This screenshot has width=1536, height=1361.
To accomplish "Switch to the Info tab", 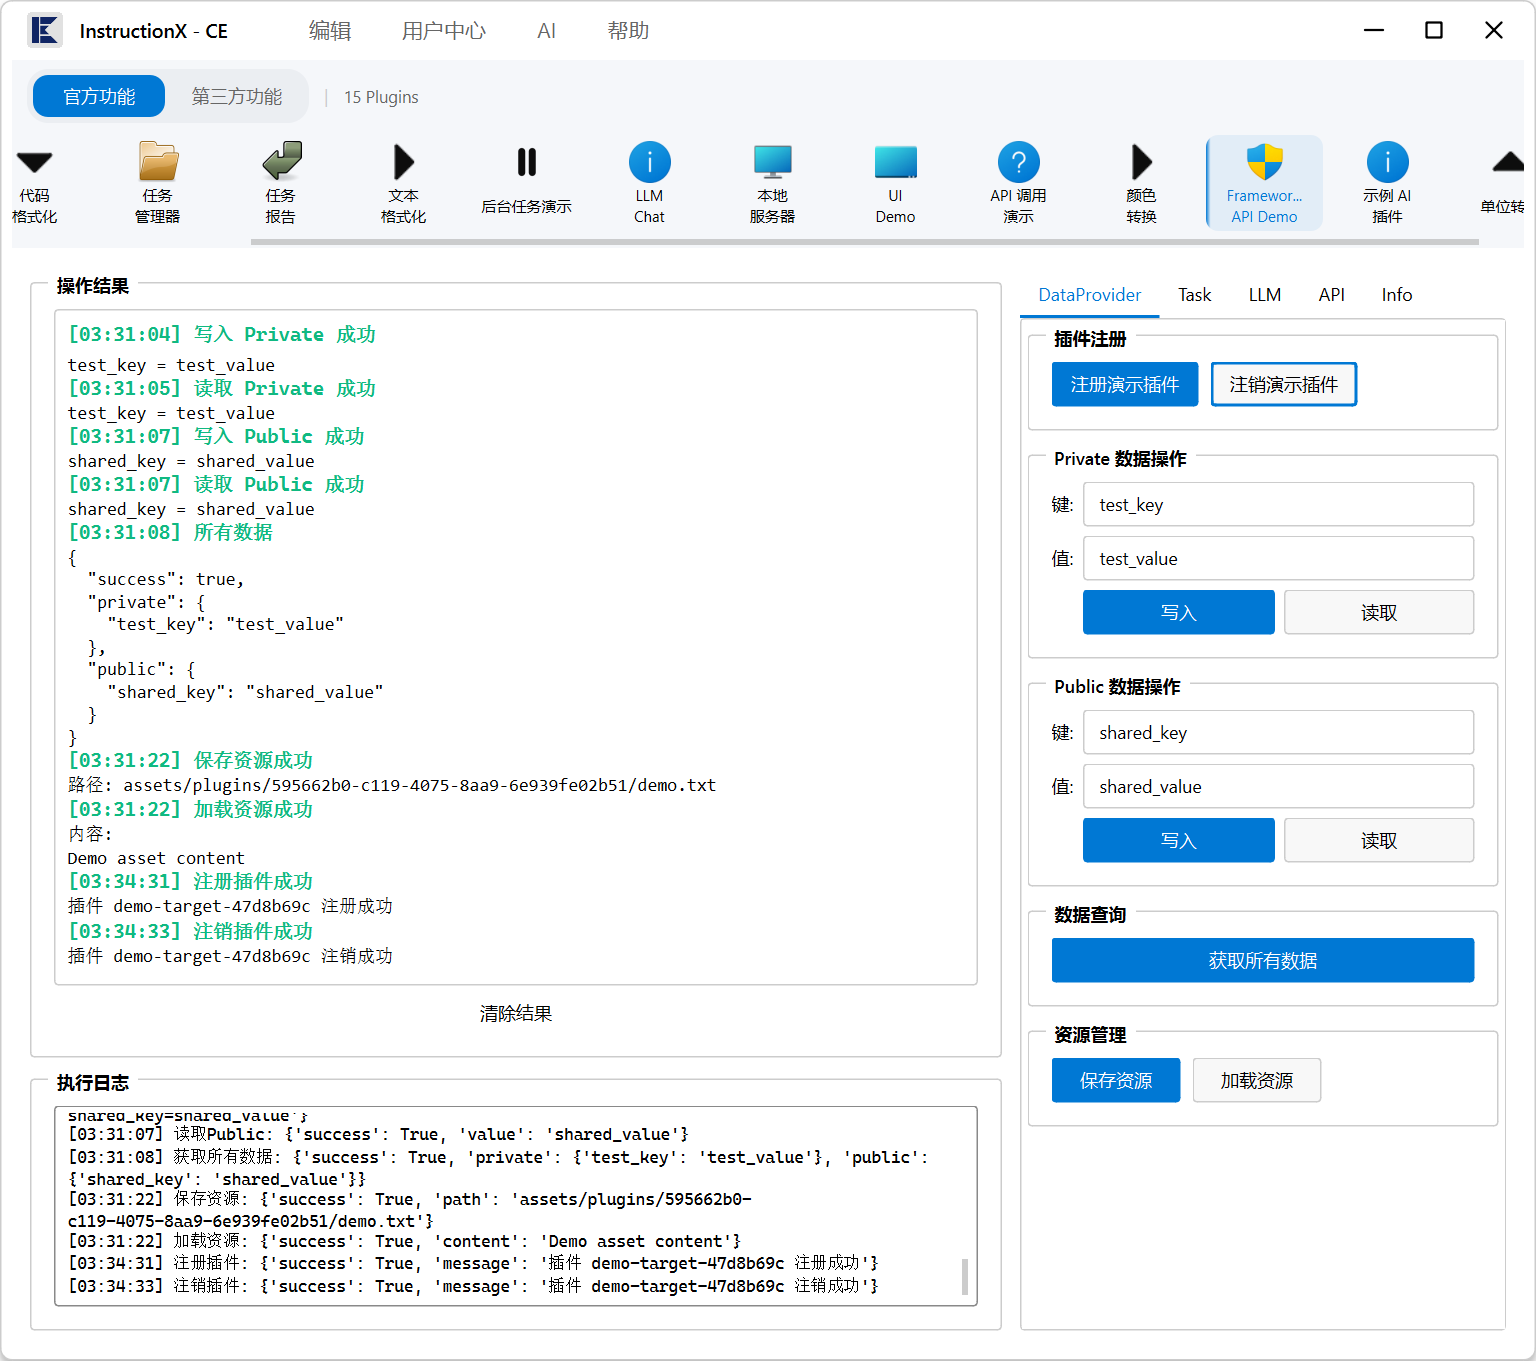I will pos(1397,295).
